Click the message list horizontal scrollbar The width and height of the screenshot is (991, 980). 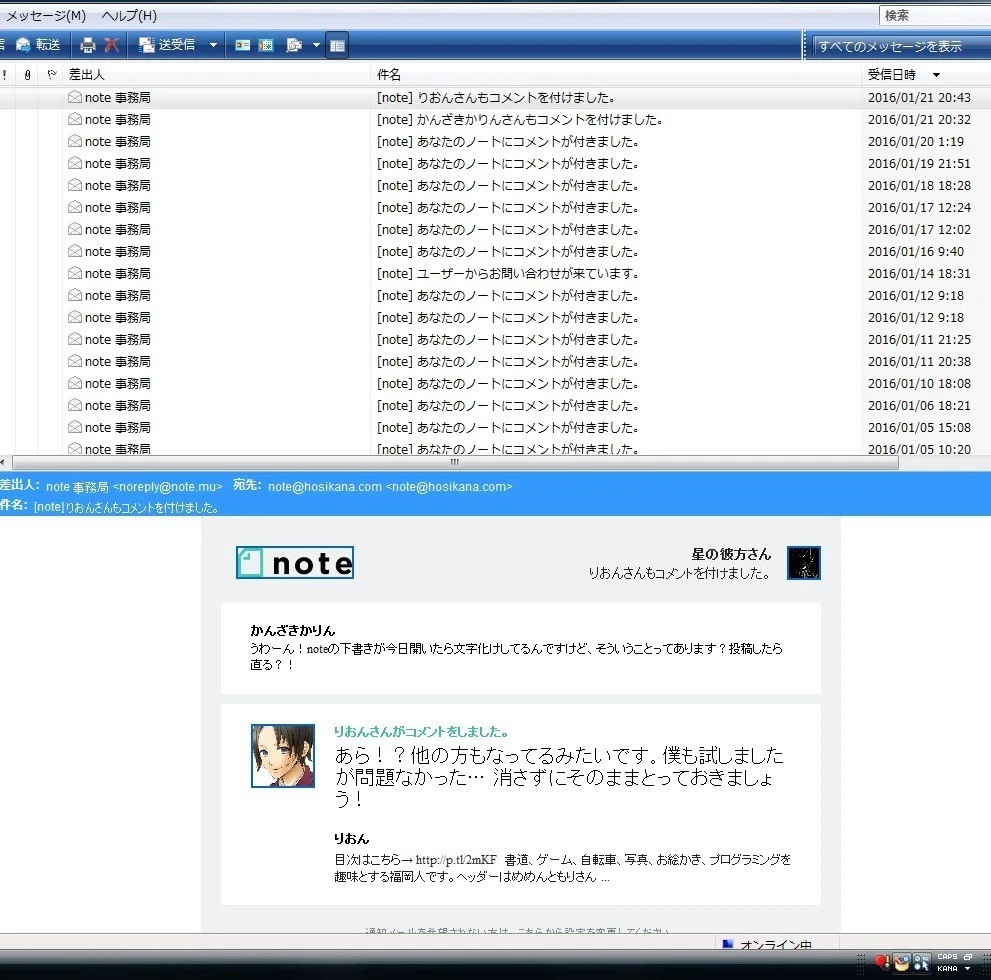(x=455, y=462)
